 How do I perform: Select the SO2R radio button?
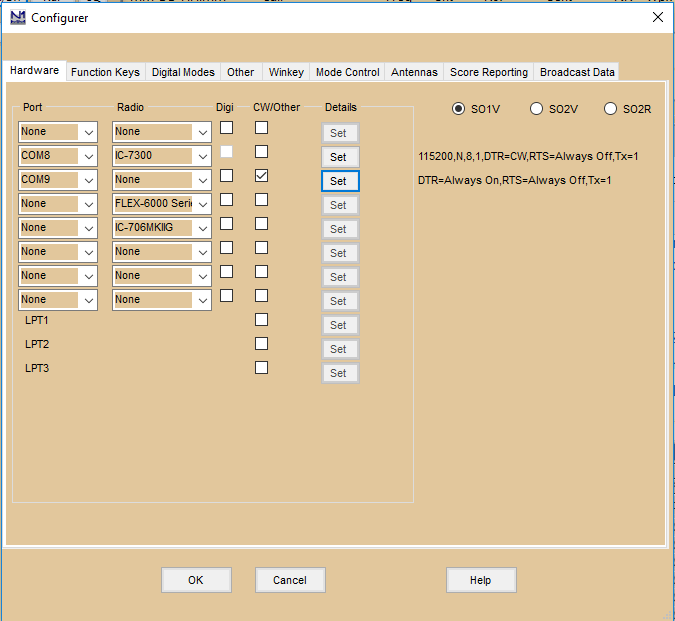[628, 109]
